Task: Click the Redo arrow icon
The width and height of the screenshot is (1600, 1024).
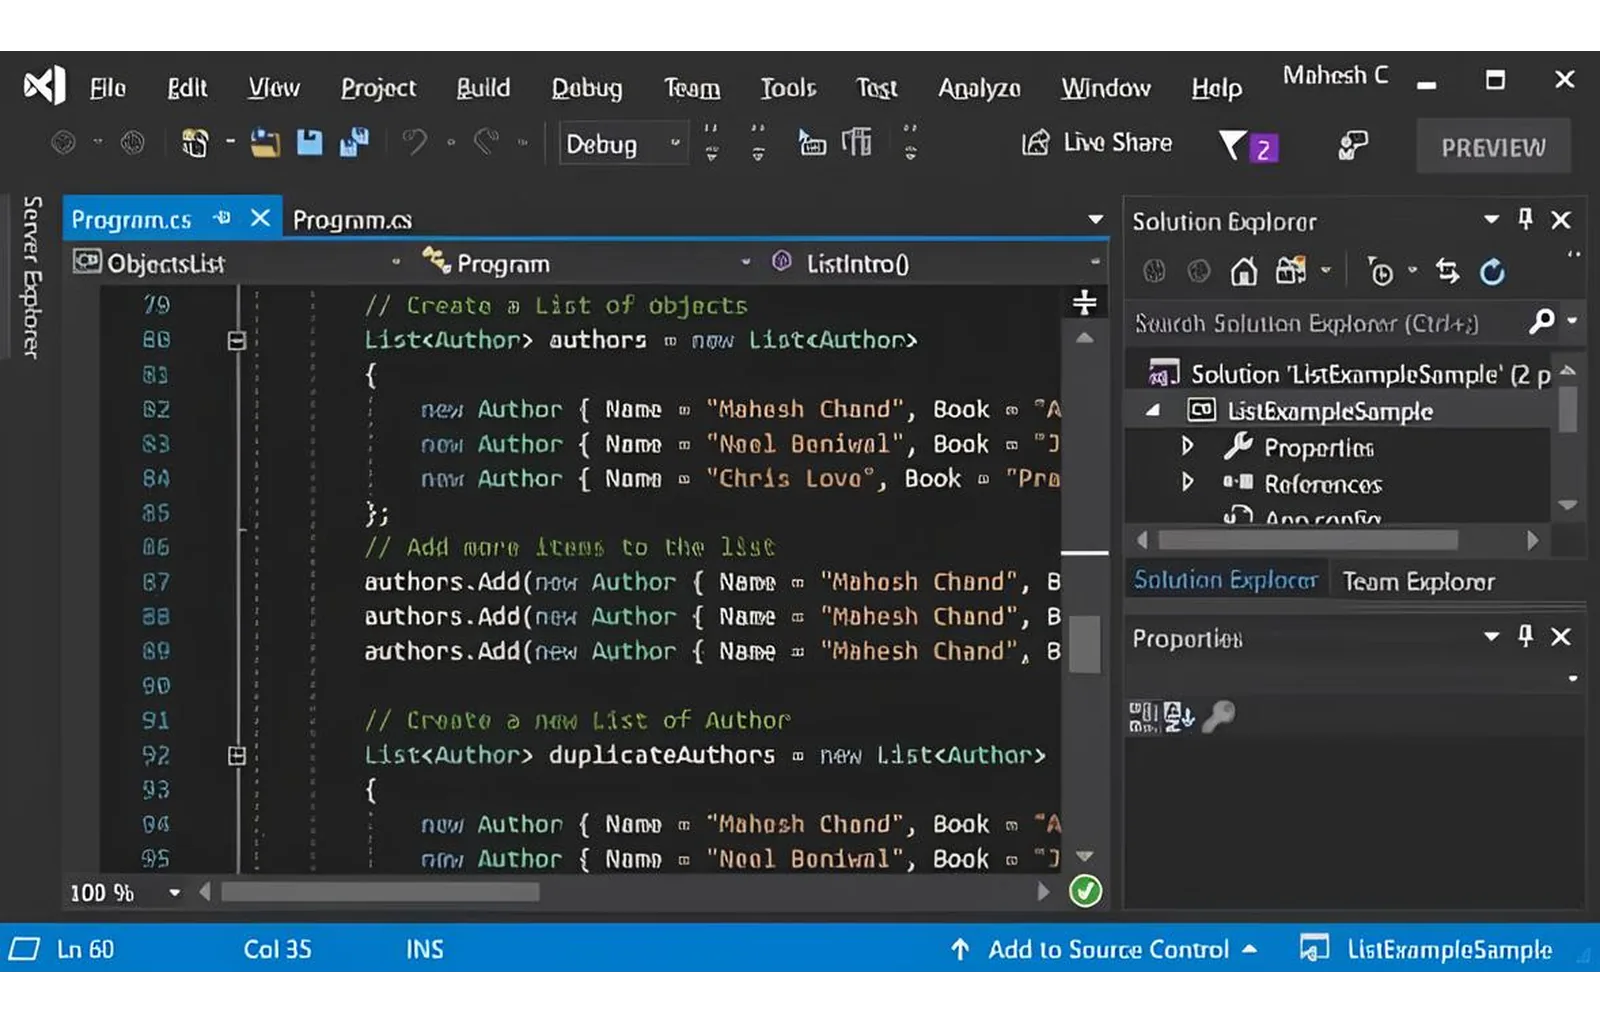Action: click(x=486, y=143)
